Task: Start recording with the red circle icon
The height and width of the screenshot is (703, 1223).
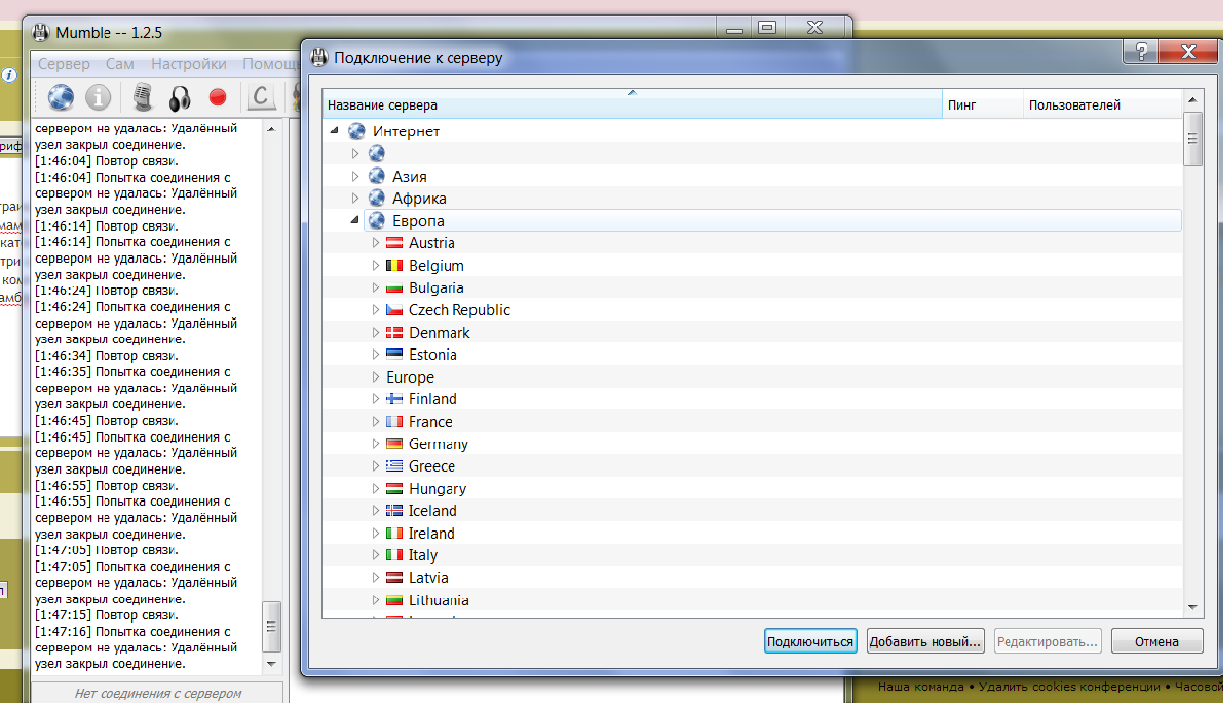Action: [217, 98]
